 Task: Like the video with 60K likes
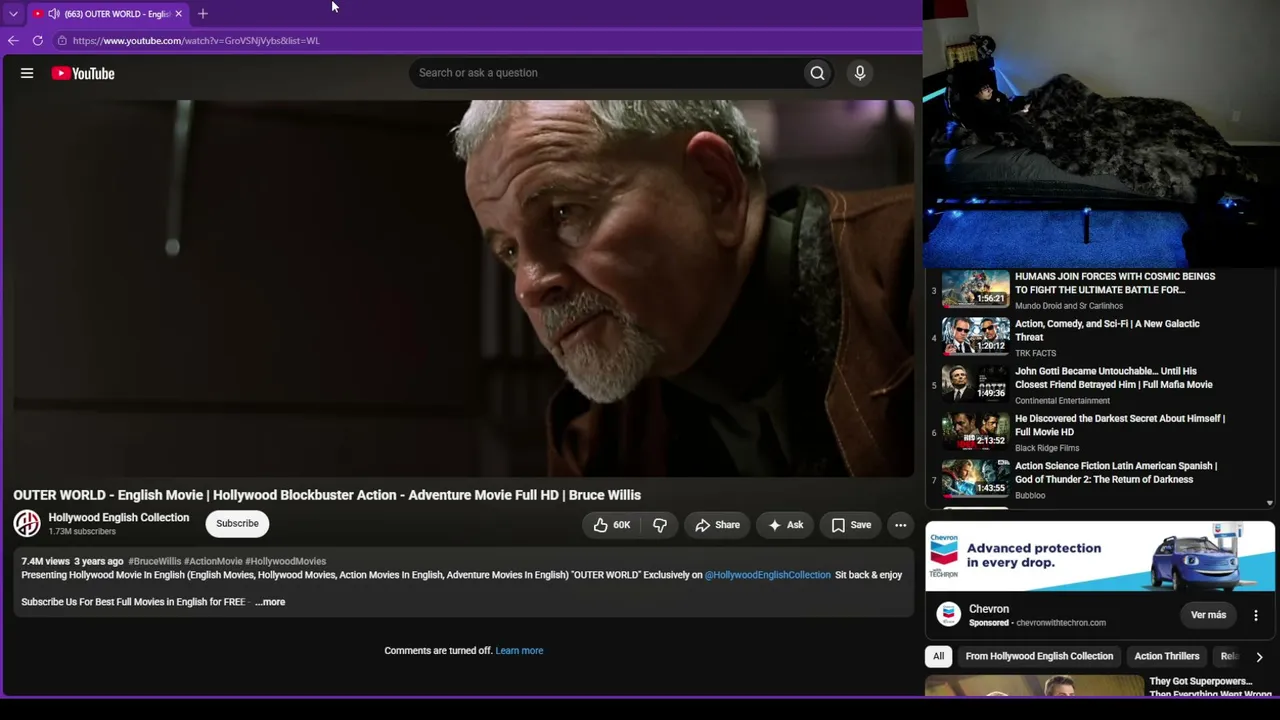pos(612,525)
